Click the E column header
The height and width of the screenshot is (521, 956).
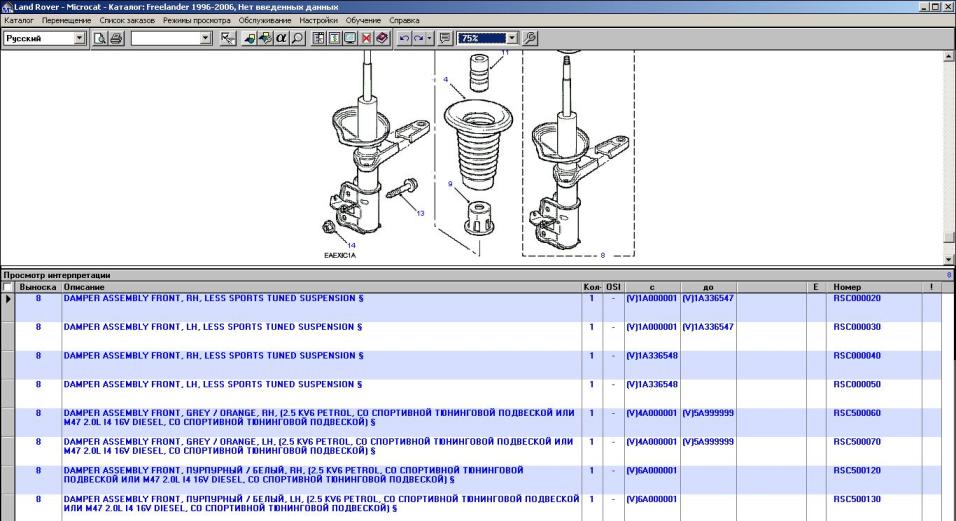point(816,287)
